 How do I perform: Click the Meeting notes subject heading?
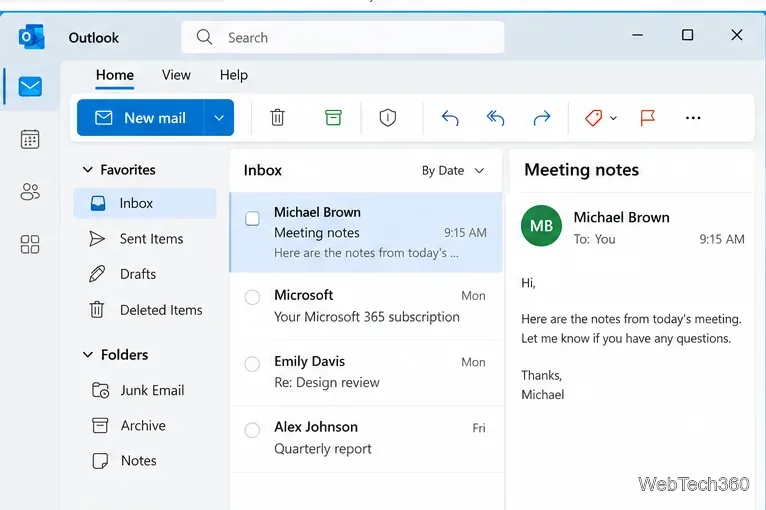click(581, 170)
